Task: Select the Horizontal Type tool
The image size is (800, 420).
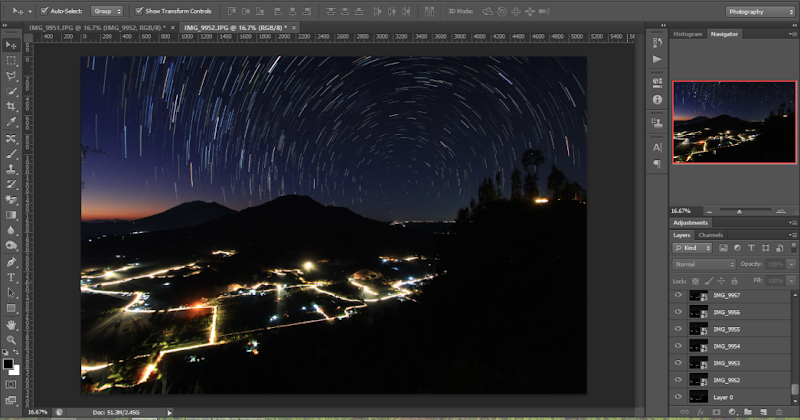Action: [x=11, y=278]
